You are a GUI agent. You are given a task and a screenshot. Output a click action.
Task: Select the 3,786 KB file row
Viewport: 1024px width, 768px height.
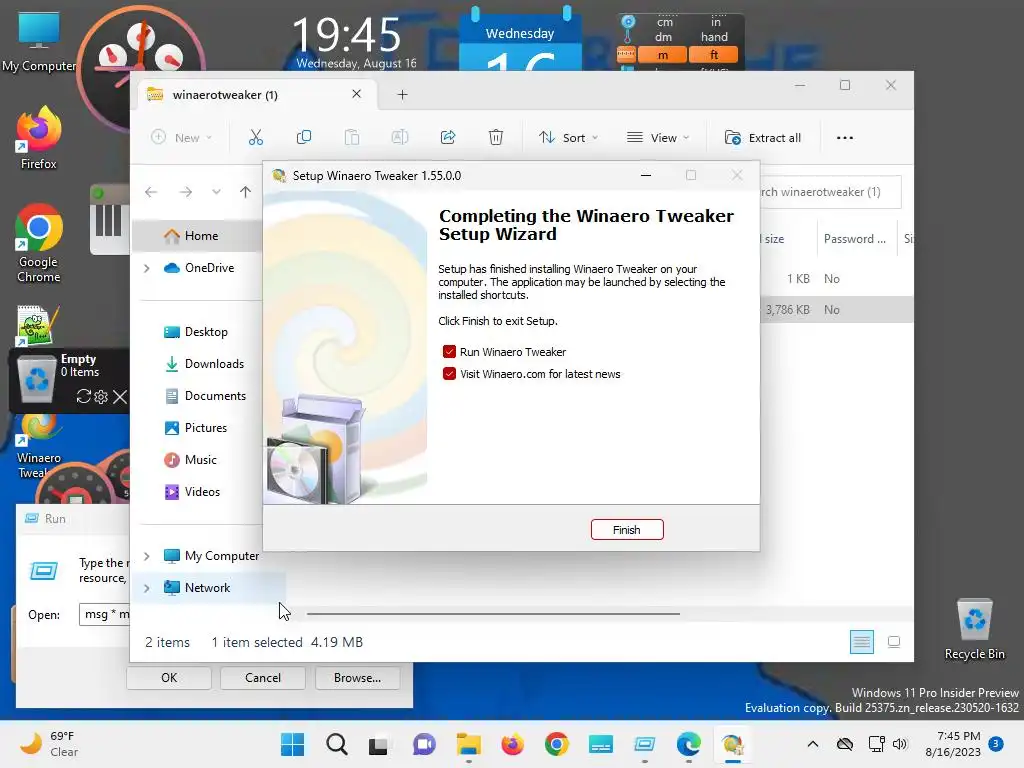coord(836,310)
